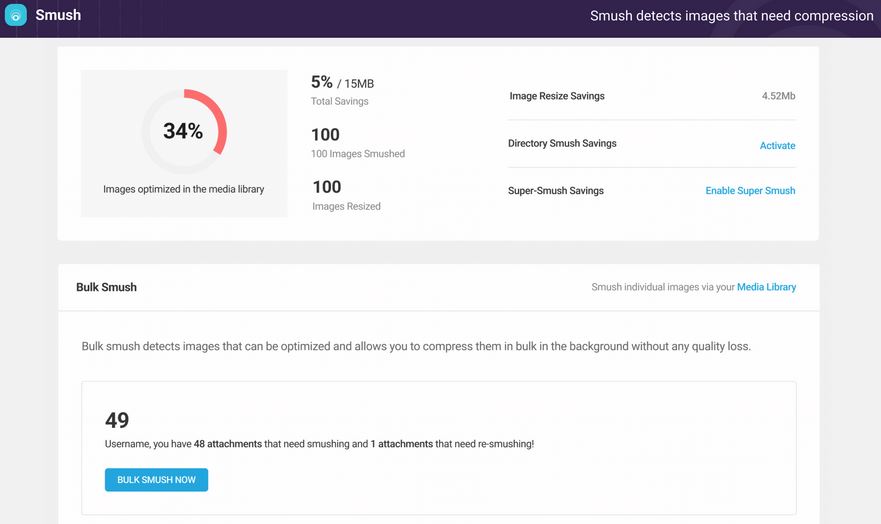This screenshot has width=881, height=524.
Task: Click the header tagline about compression
Action: point(732,16)
